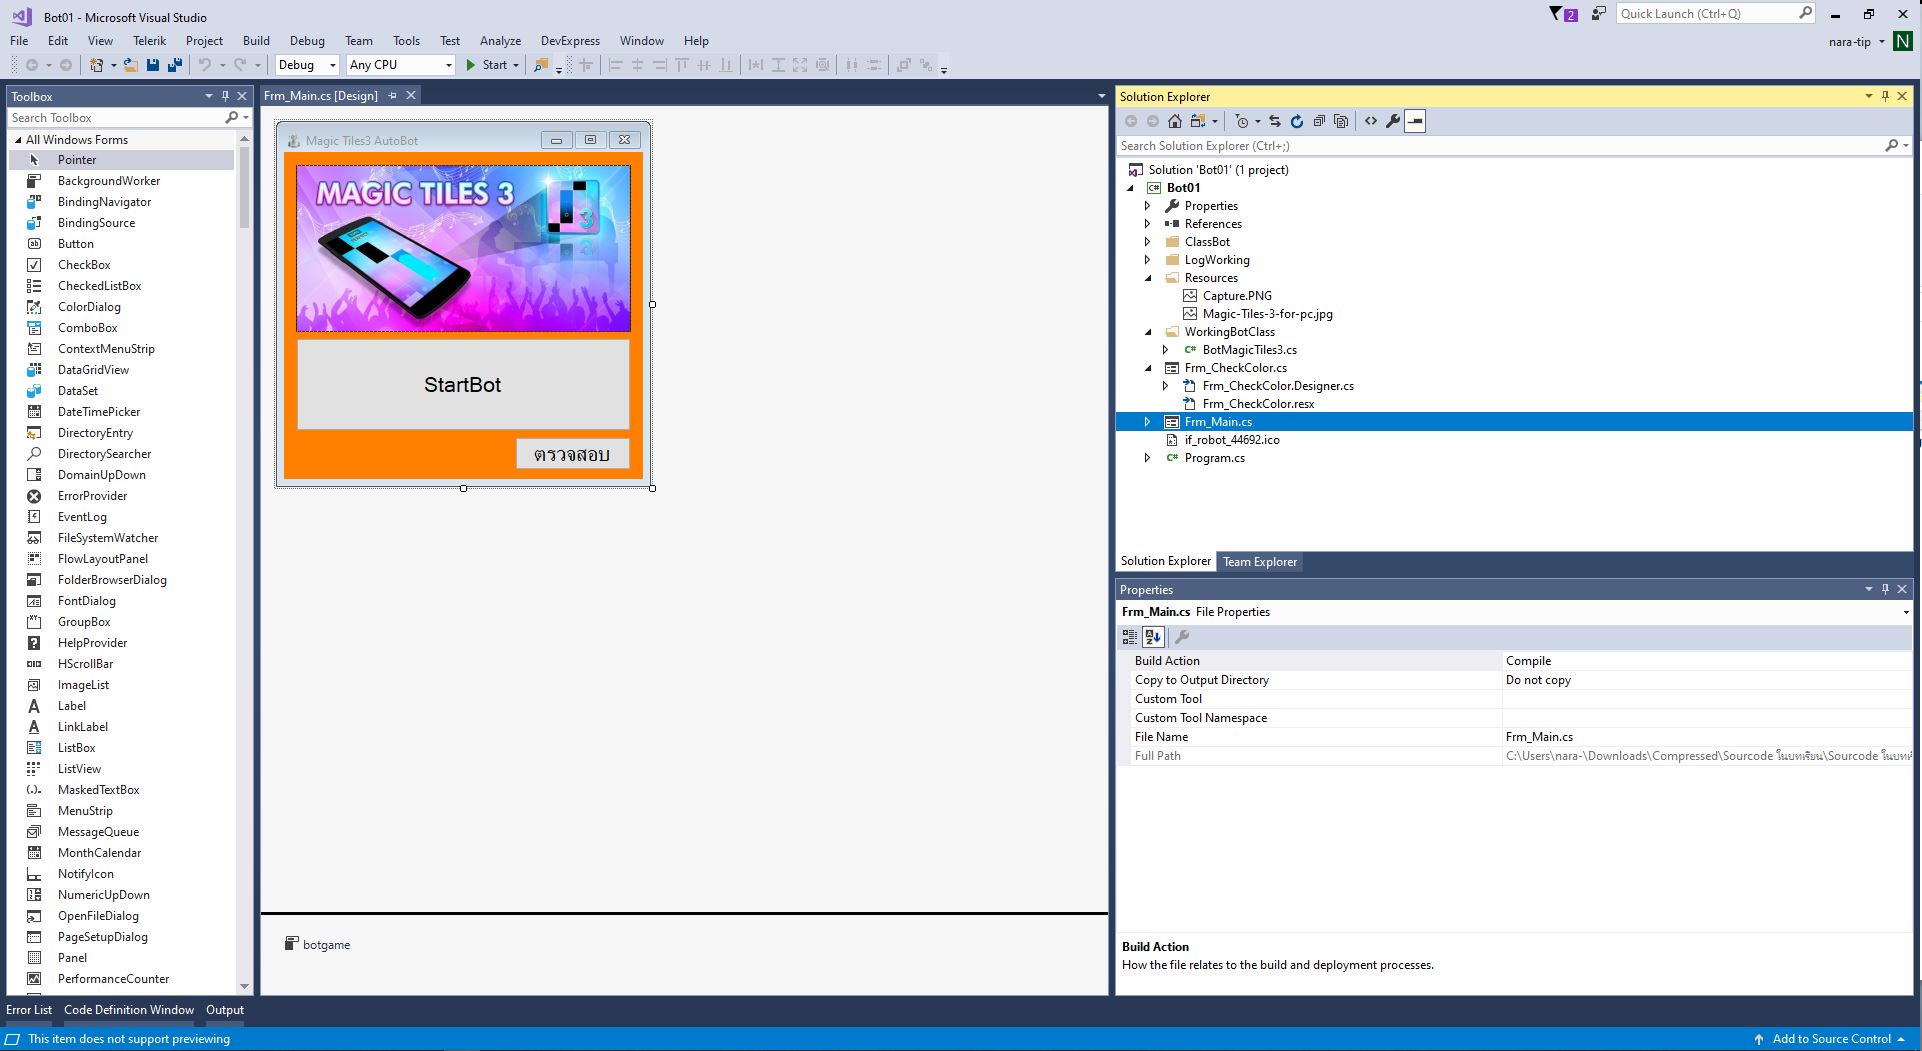Collapse the Resources folder node

tap(1148, 278)
